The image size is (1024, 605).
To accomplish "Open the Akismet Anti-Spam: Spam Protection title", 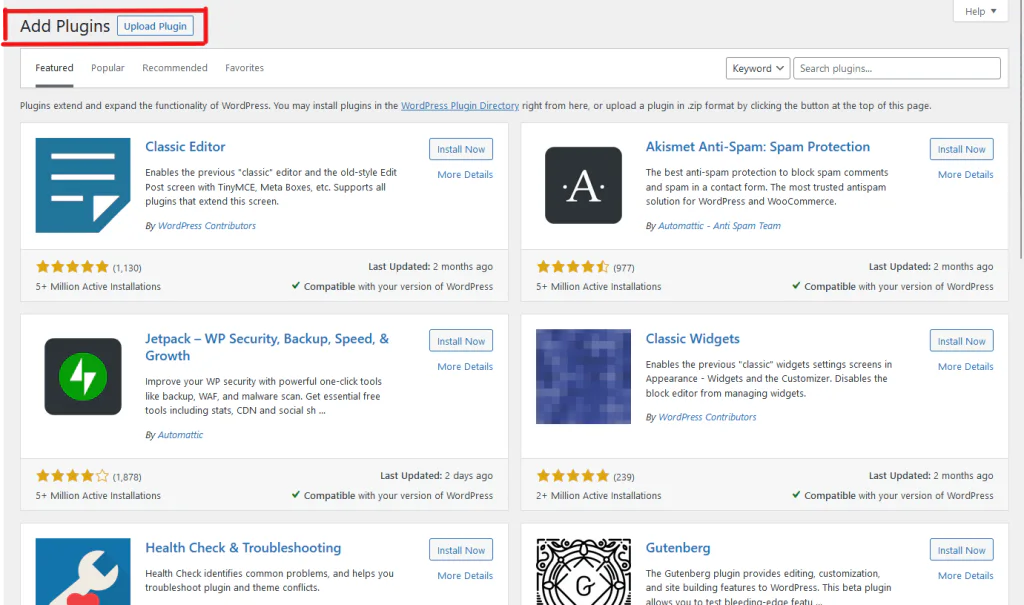I will (x=758, y=147).
